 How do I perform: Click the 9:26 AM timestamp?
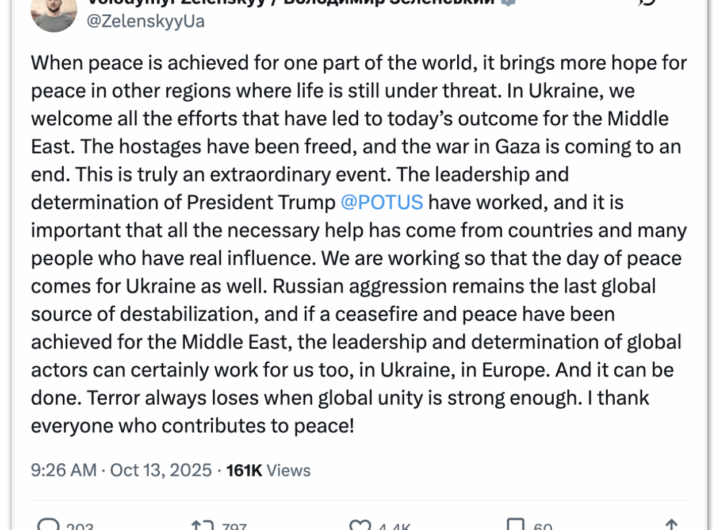pyautogui.click(x=63, y=469)
